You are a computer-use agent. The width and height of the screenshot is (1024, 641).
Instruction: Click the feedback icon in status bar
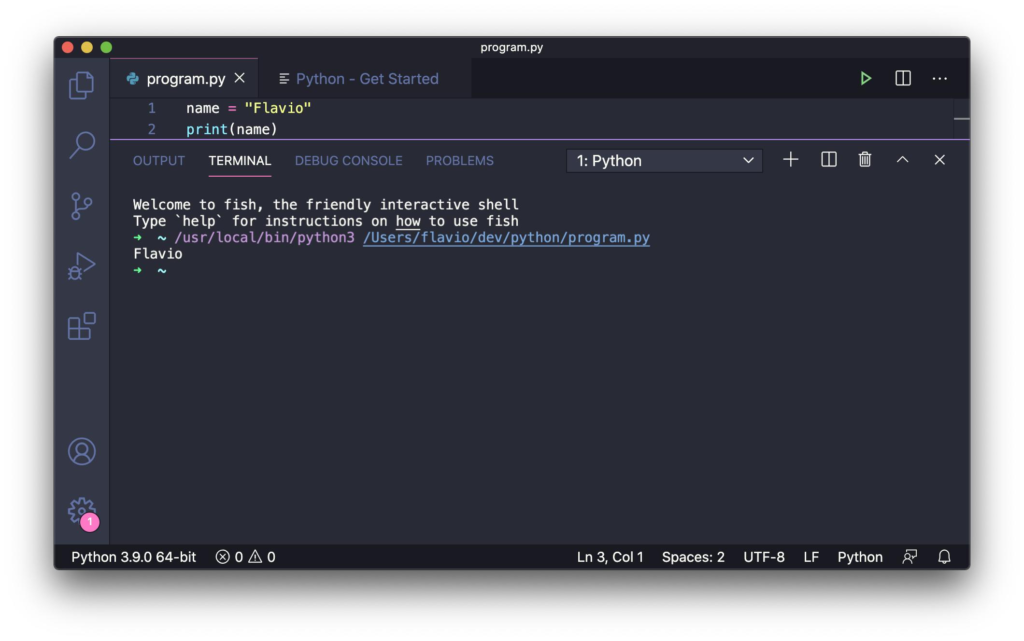(909, 557)
